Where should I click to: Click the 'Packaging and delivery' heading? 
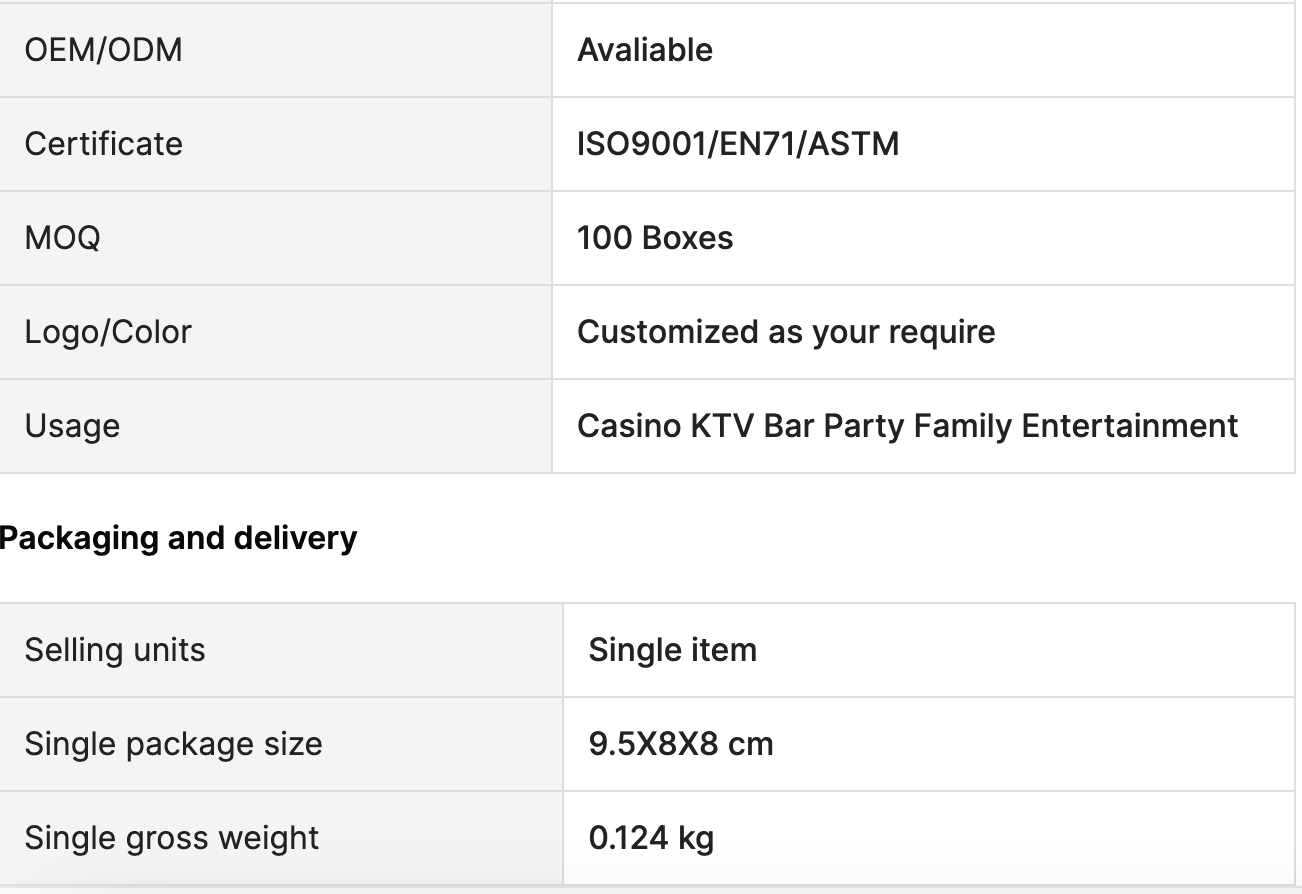click(x=178, y=538)
